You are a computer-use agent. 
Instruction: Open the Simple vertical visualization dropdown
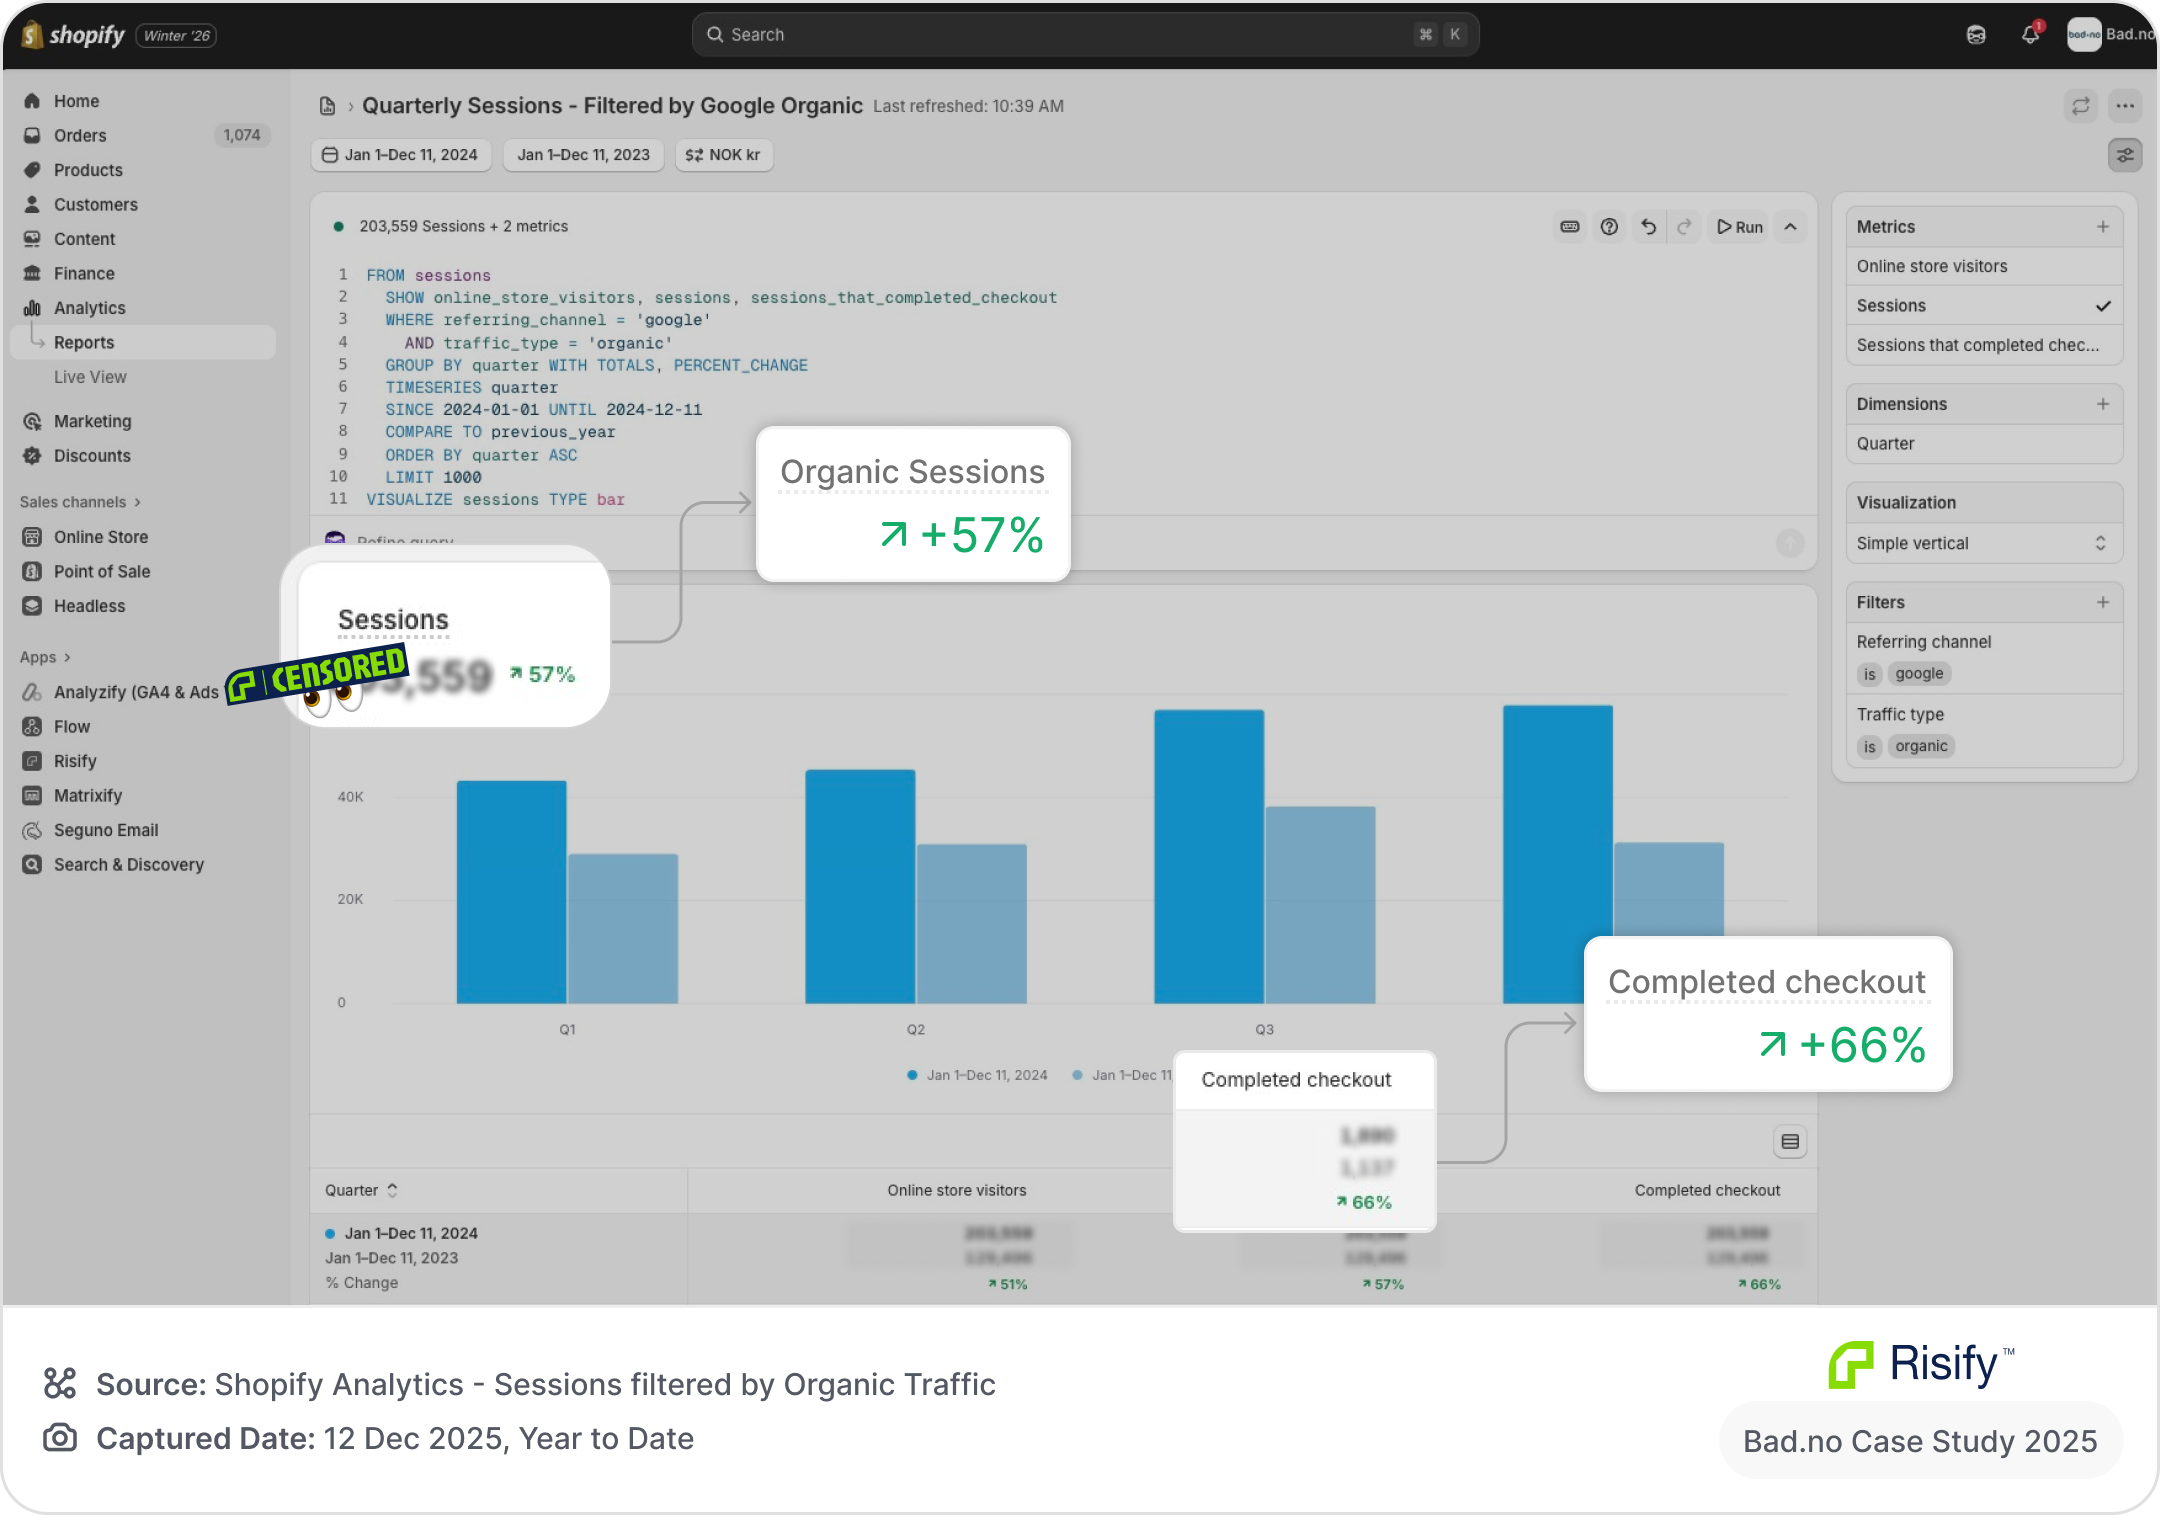click(x=1983, y=543)
